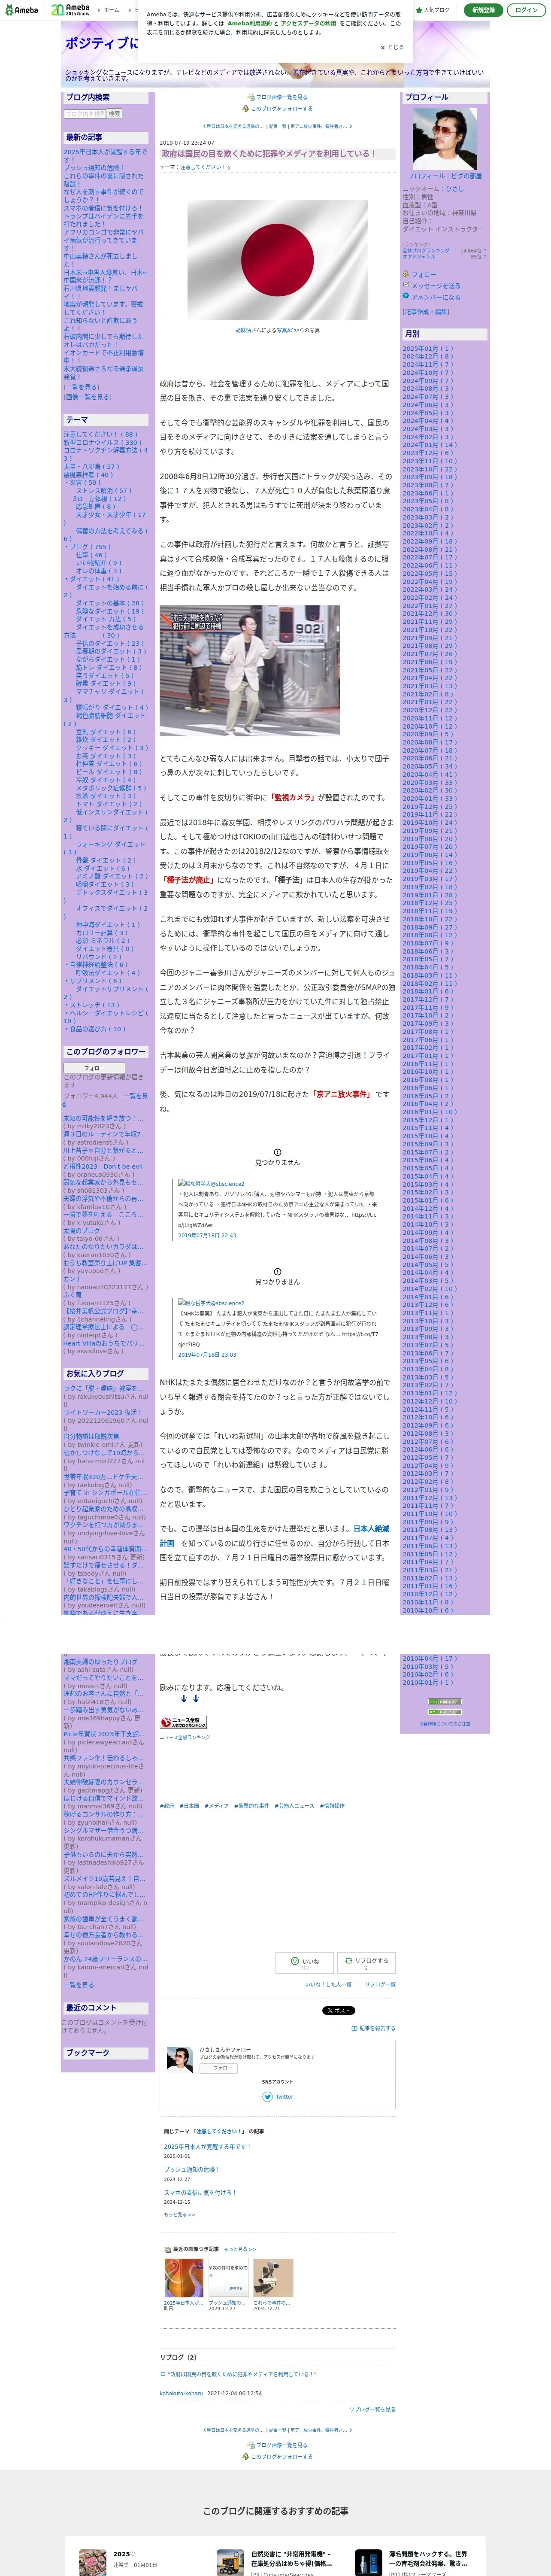
Task: Open the 20th Anniversary Ameba logo
Action: click(x=70, y=10)
